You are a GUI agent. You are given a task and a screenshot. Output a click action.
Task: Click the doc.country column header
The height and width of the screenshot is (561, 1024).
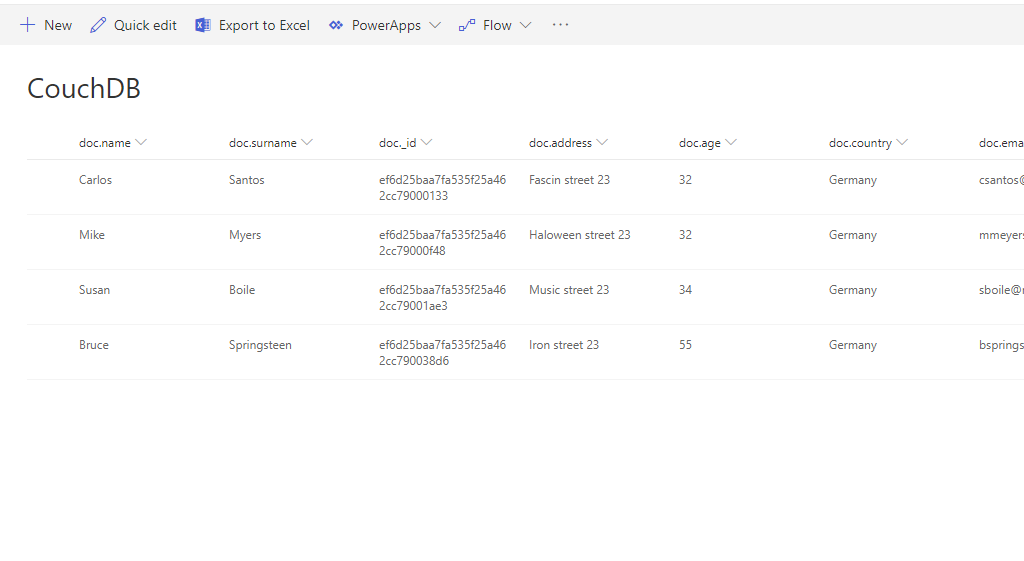click(860, 143)
